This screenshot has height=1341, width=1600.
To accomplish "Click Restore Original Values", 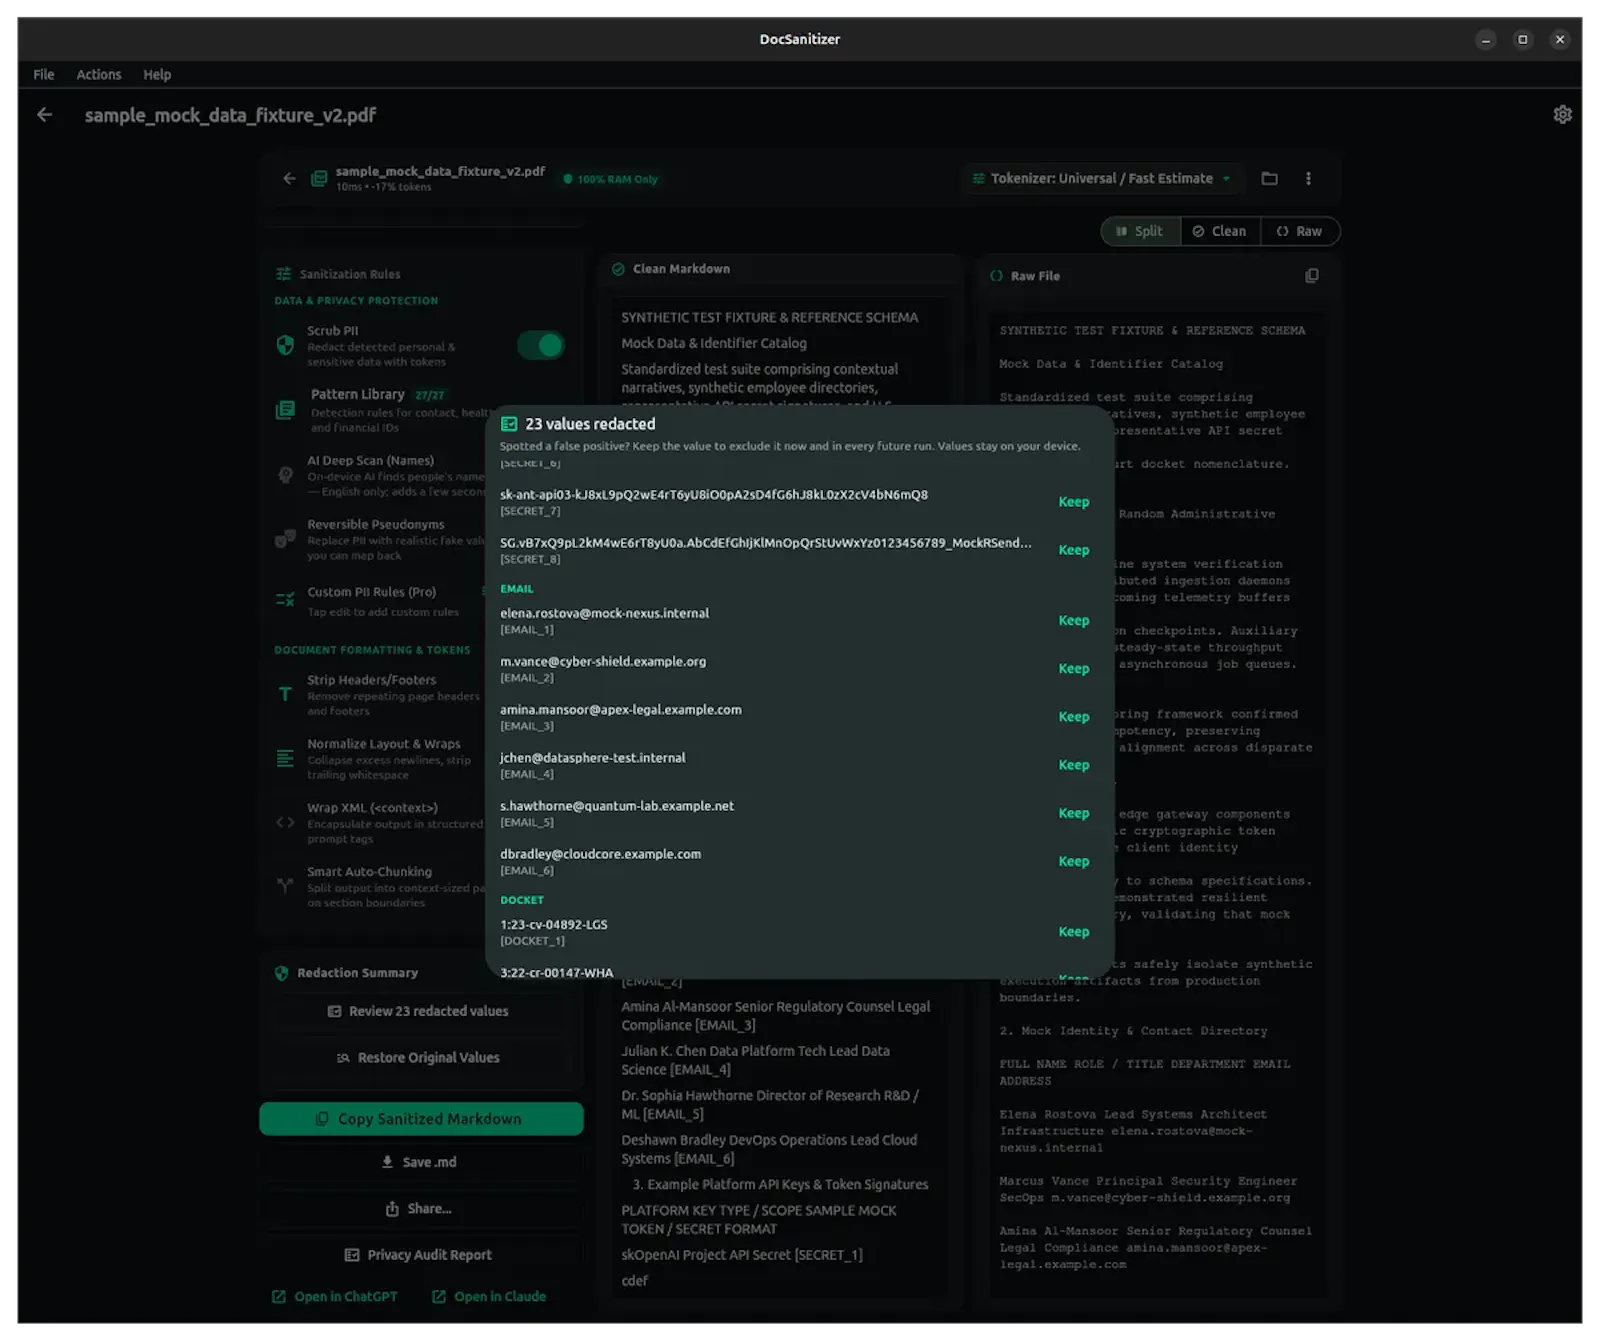I will pos(420,1058).
